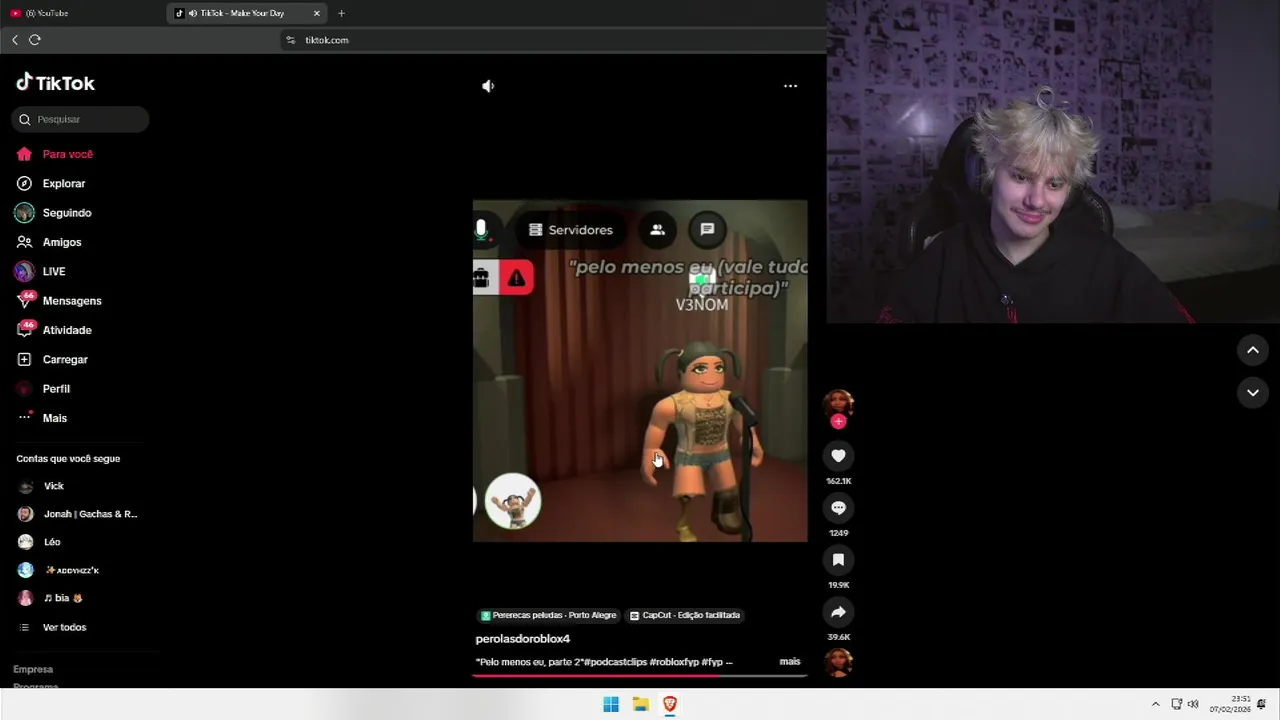Viewport: 1280px width, 720px height.
Task: Follow creator with the red plus badge
Action: 838,422
